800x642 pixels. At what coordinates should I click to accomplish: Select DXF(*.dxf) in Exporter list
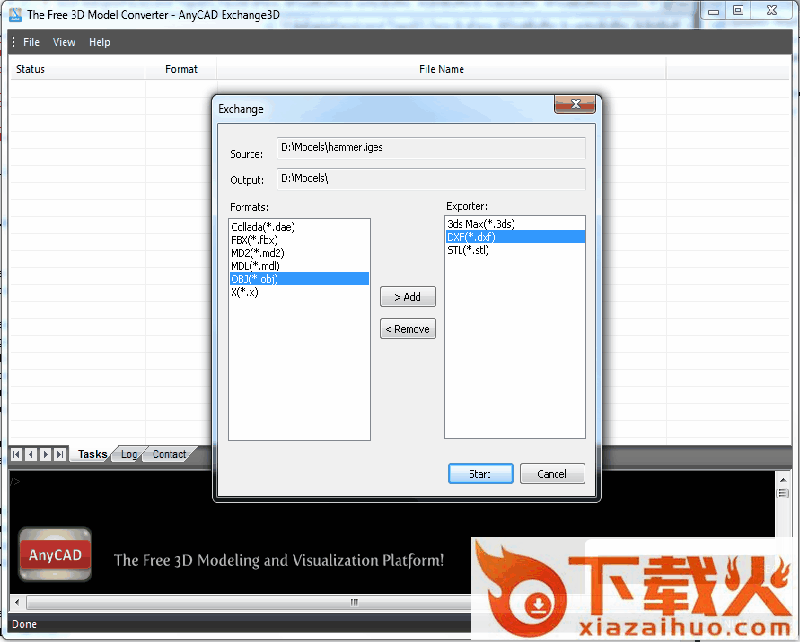515,237
